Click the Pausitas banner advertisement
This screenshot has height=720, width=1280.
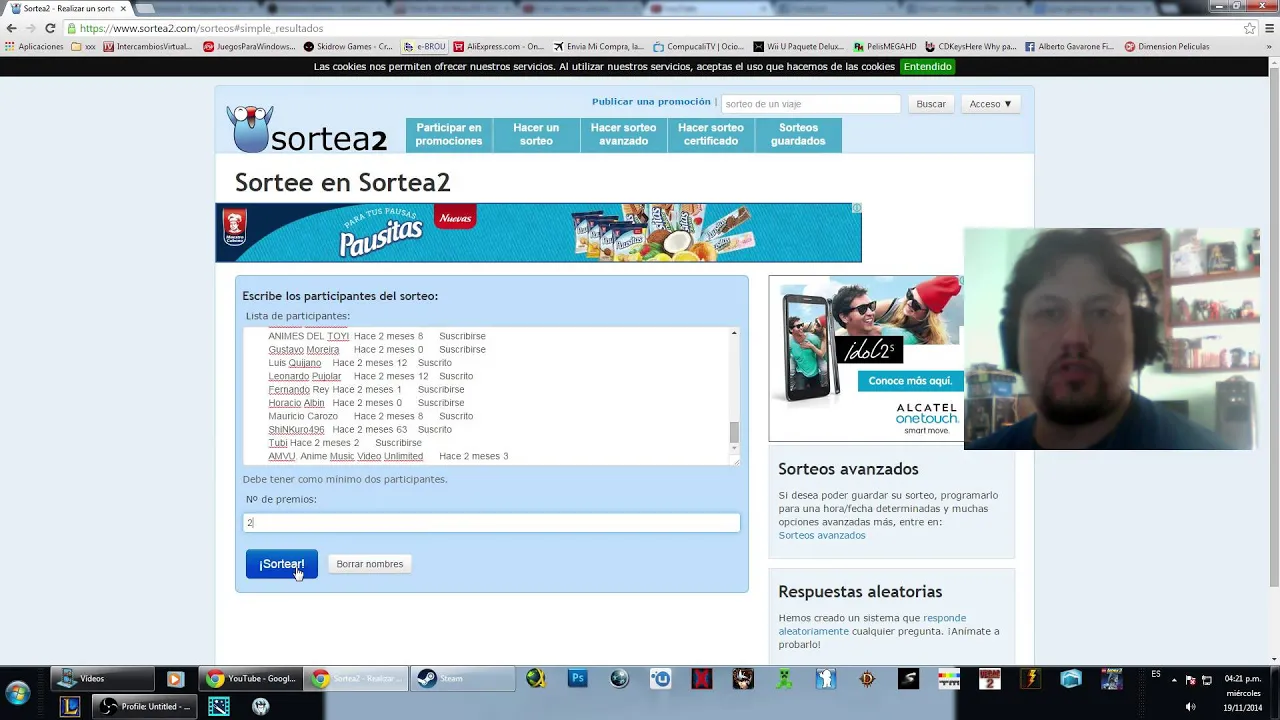click(538, 233)
